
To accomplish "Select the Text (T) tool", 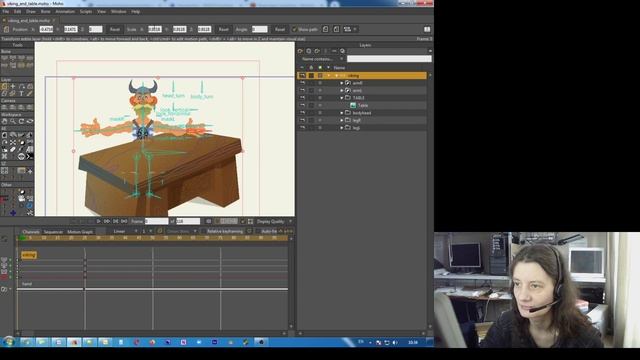I will (x=22, y=93).
